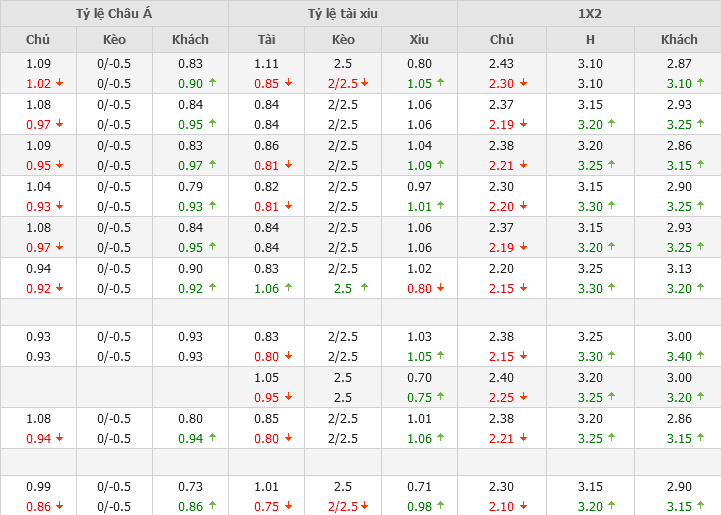Click the Kèo header under Tỷ lệ Châu Á
Viewport: 721px width, 515px height.
(115, 40)
